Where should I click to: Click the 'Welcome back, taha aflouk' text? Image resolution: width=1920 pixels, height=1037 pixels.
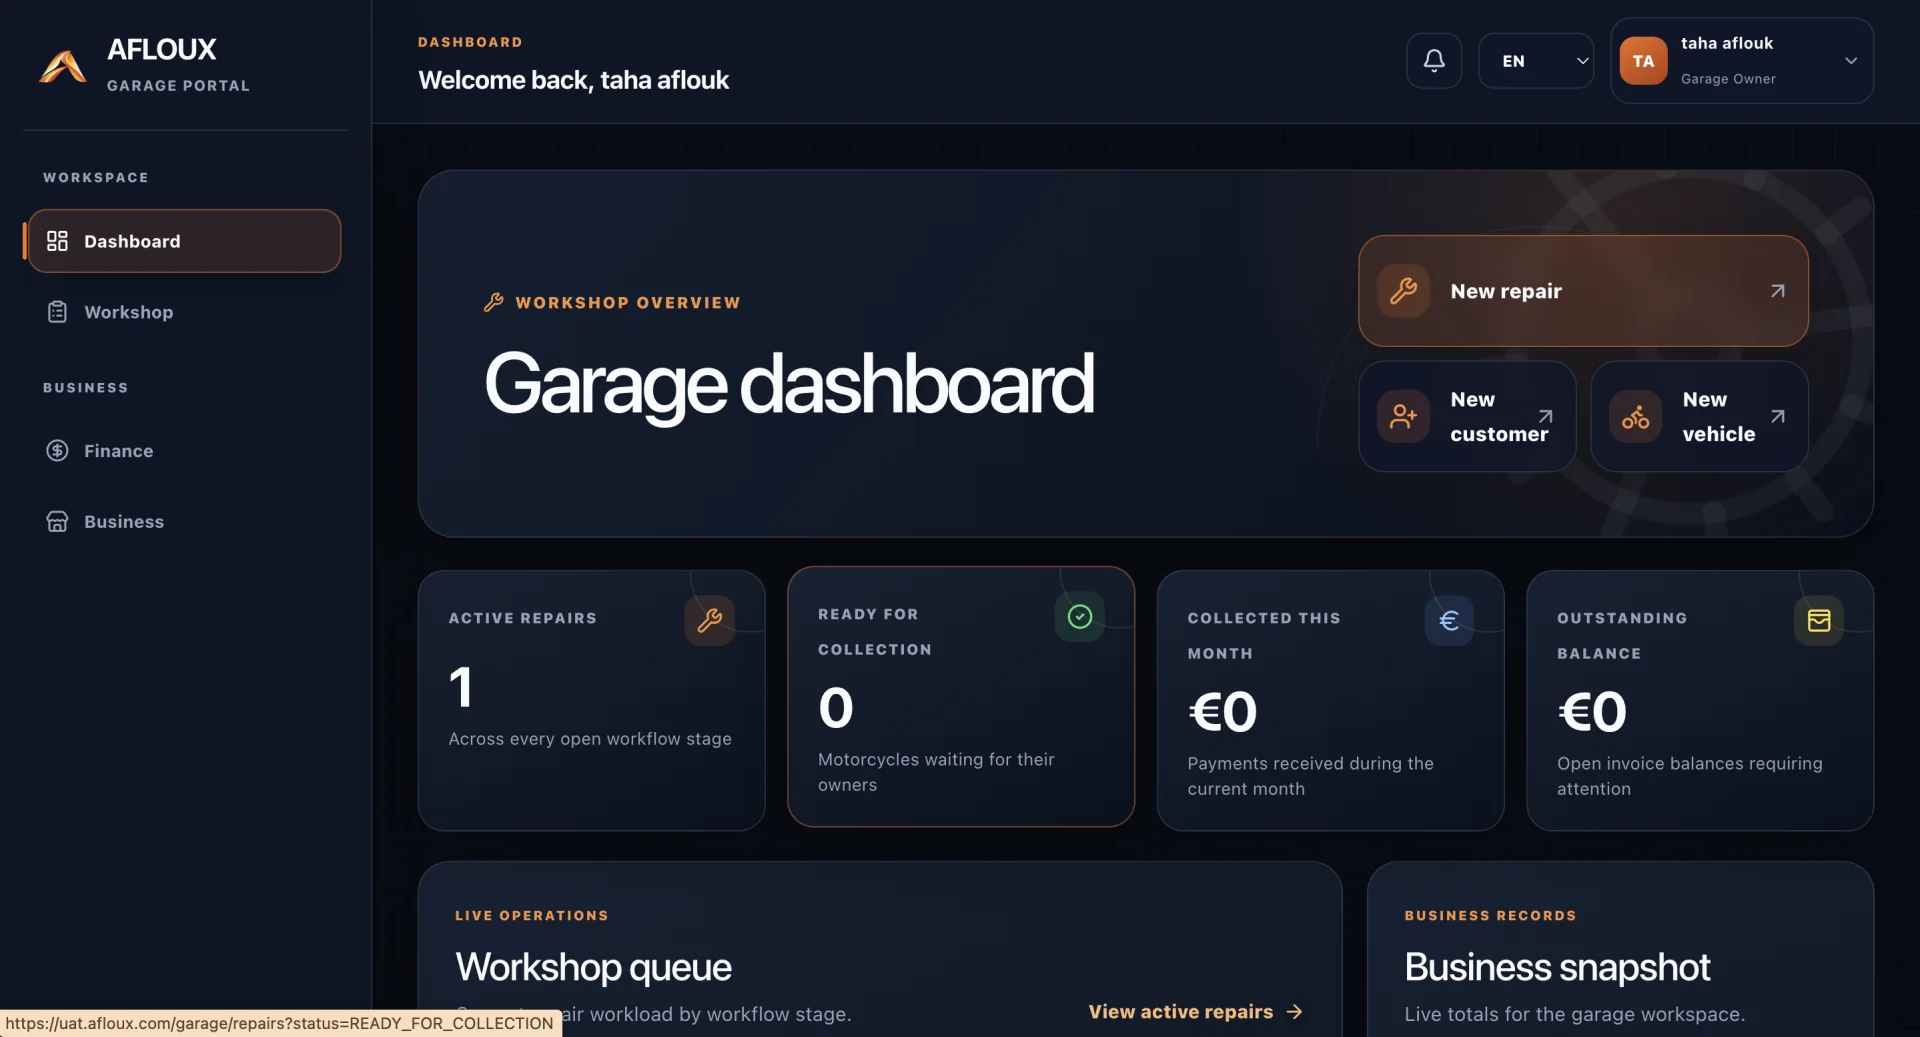tap(573, 80)
